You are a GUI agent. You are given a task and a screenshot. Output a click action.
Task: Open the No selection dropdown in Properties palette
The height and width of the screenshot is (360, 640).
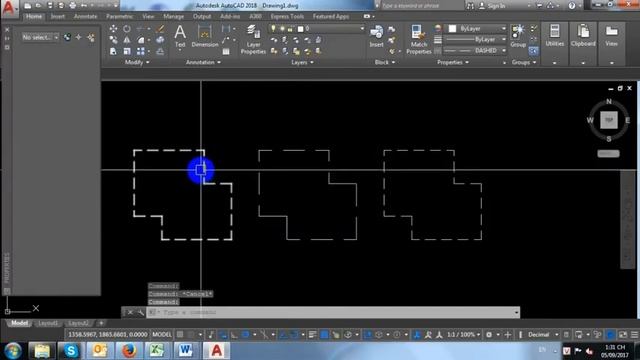pos(40,38)
